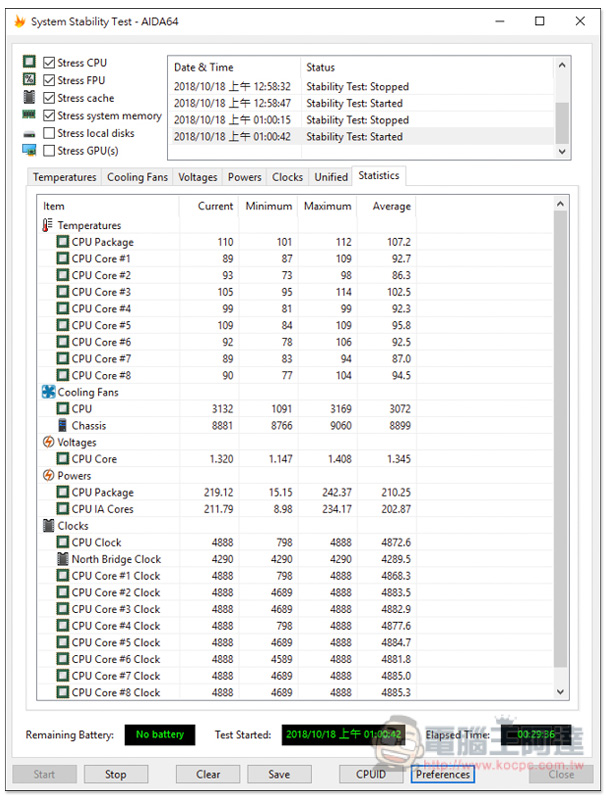The image size is (606, 800).
Task: Select the 12:58:32 Stability Test: Stopped entry
Action: click(361, 86)
